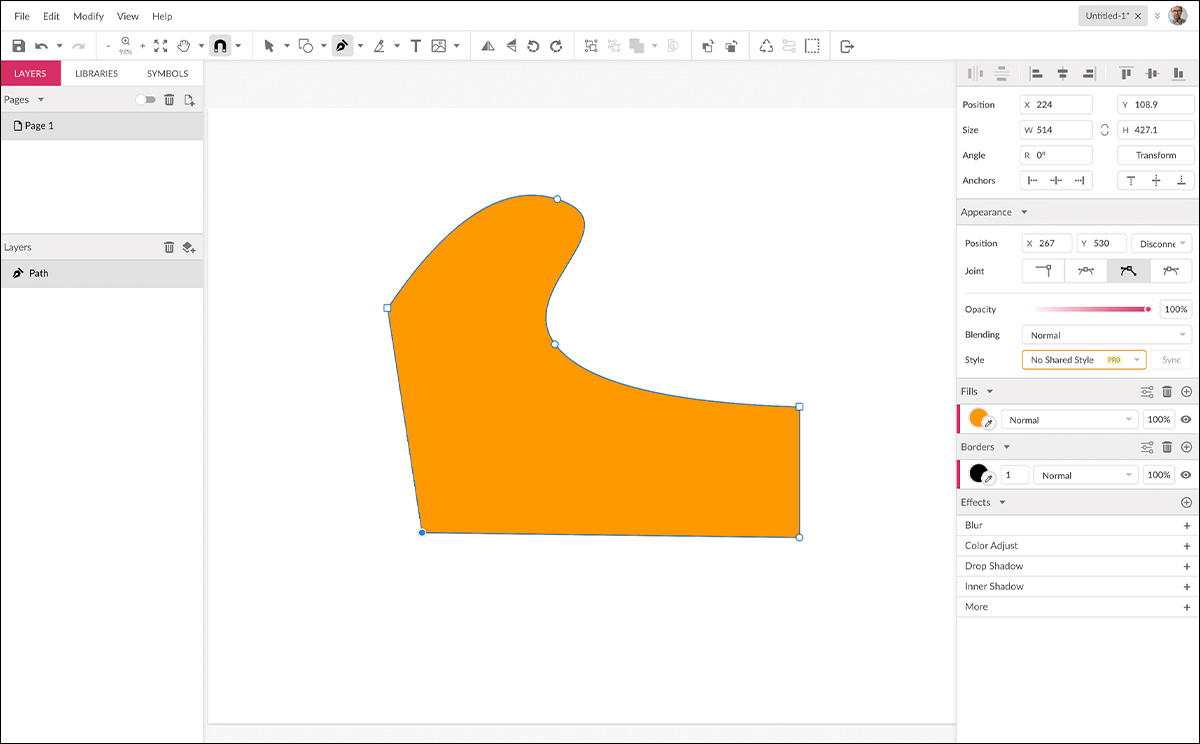Toggle the width-height ratio lock
This screenshot has width=1200, height=744.
pyautogui.click(x=1105, y=130)
